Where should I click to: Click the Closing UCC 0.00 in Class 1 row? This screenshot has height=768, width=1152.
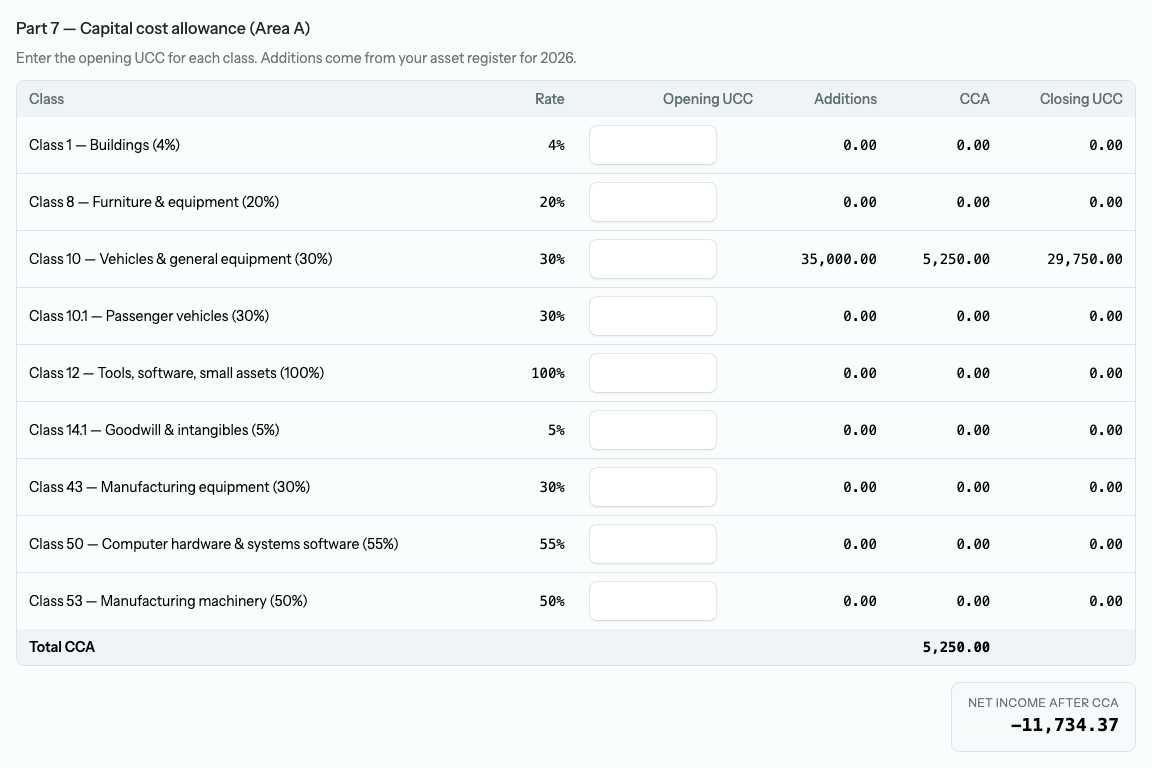[1106, 146]
